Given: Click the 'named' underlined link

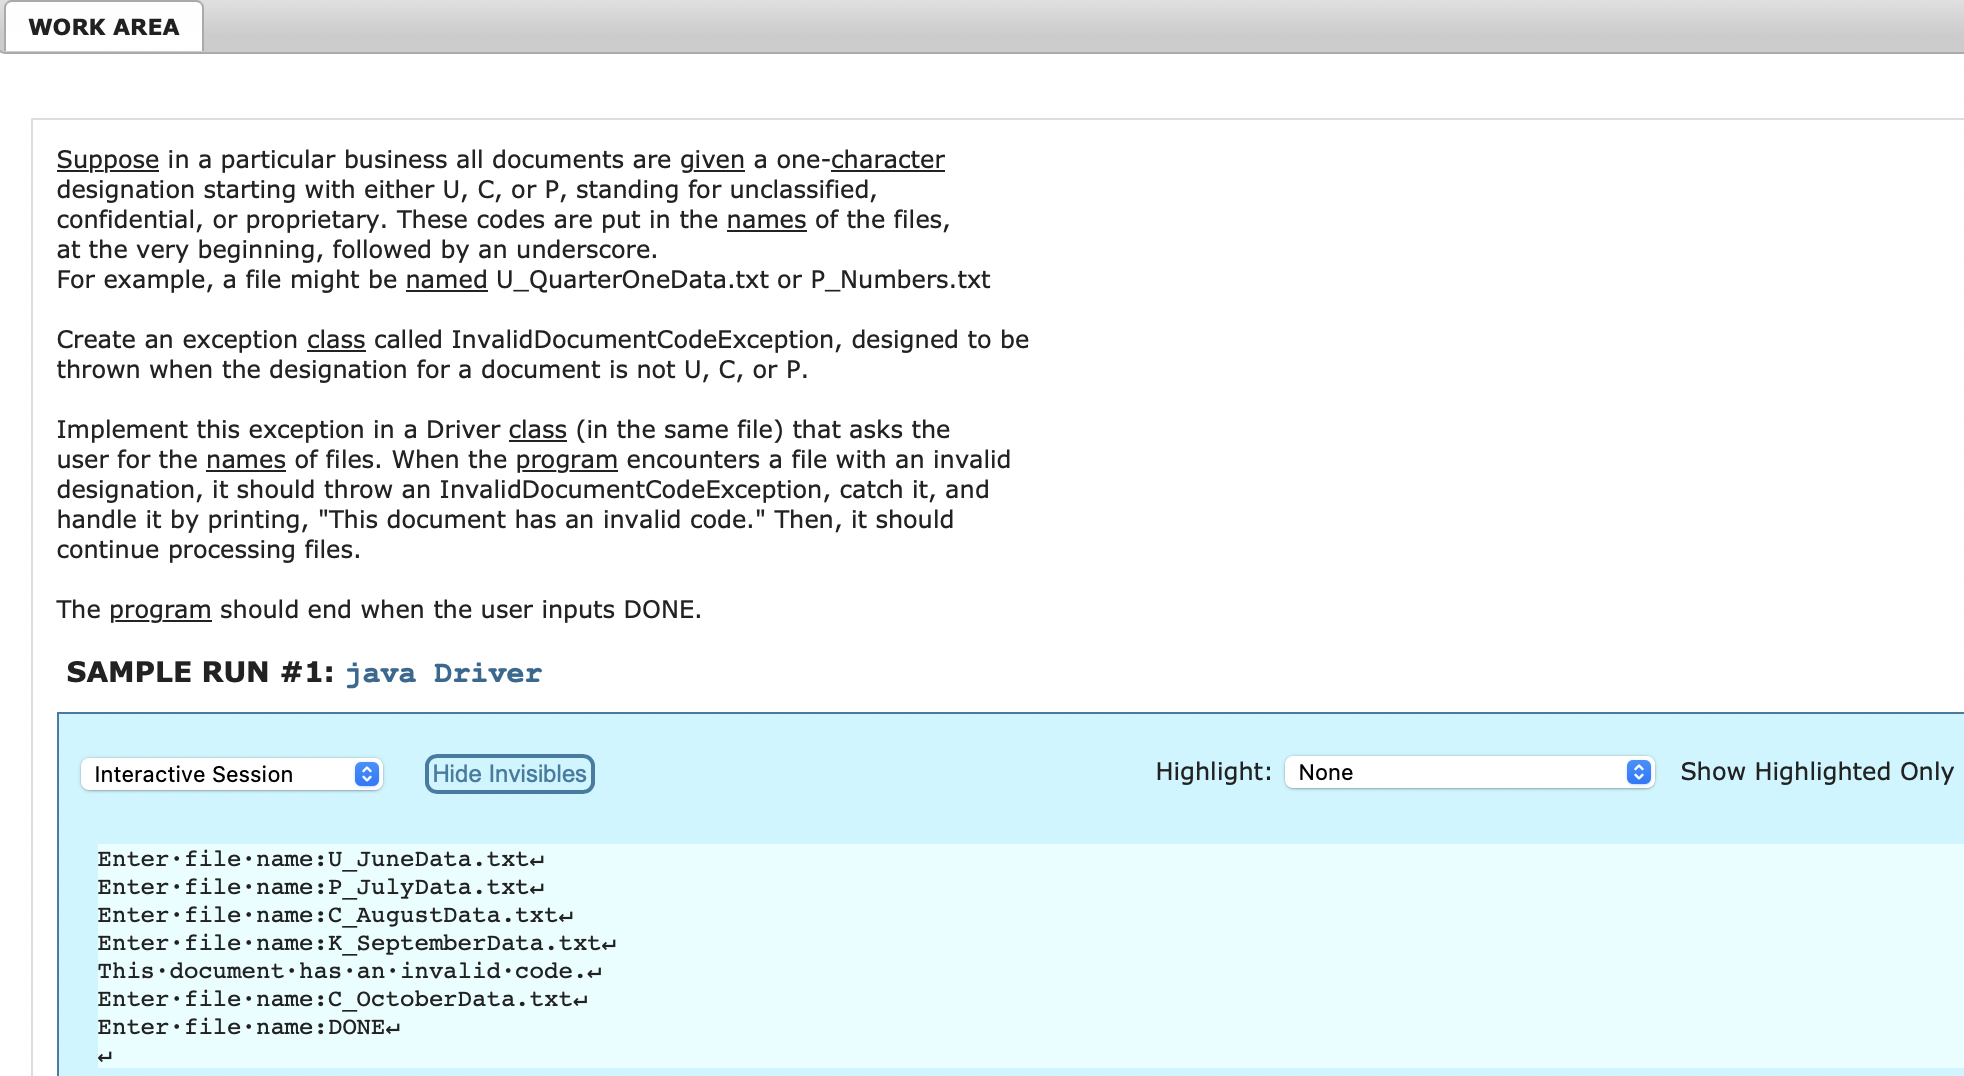Looking at the screenshot, I should coord(446,280).
